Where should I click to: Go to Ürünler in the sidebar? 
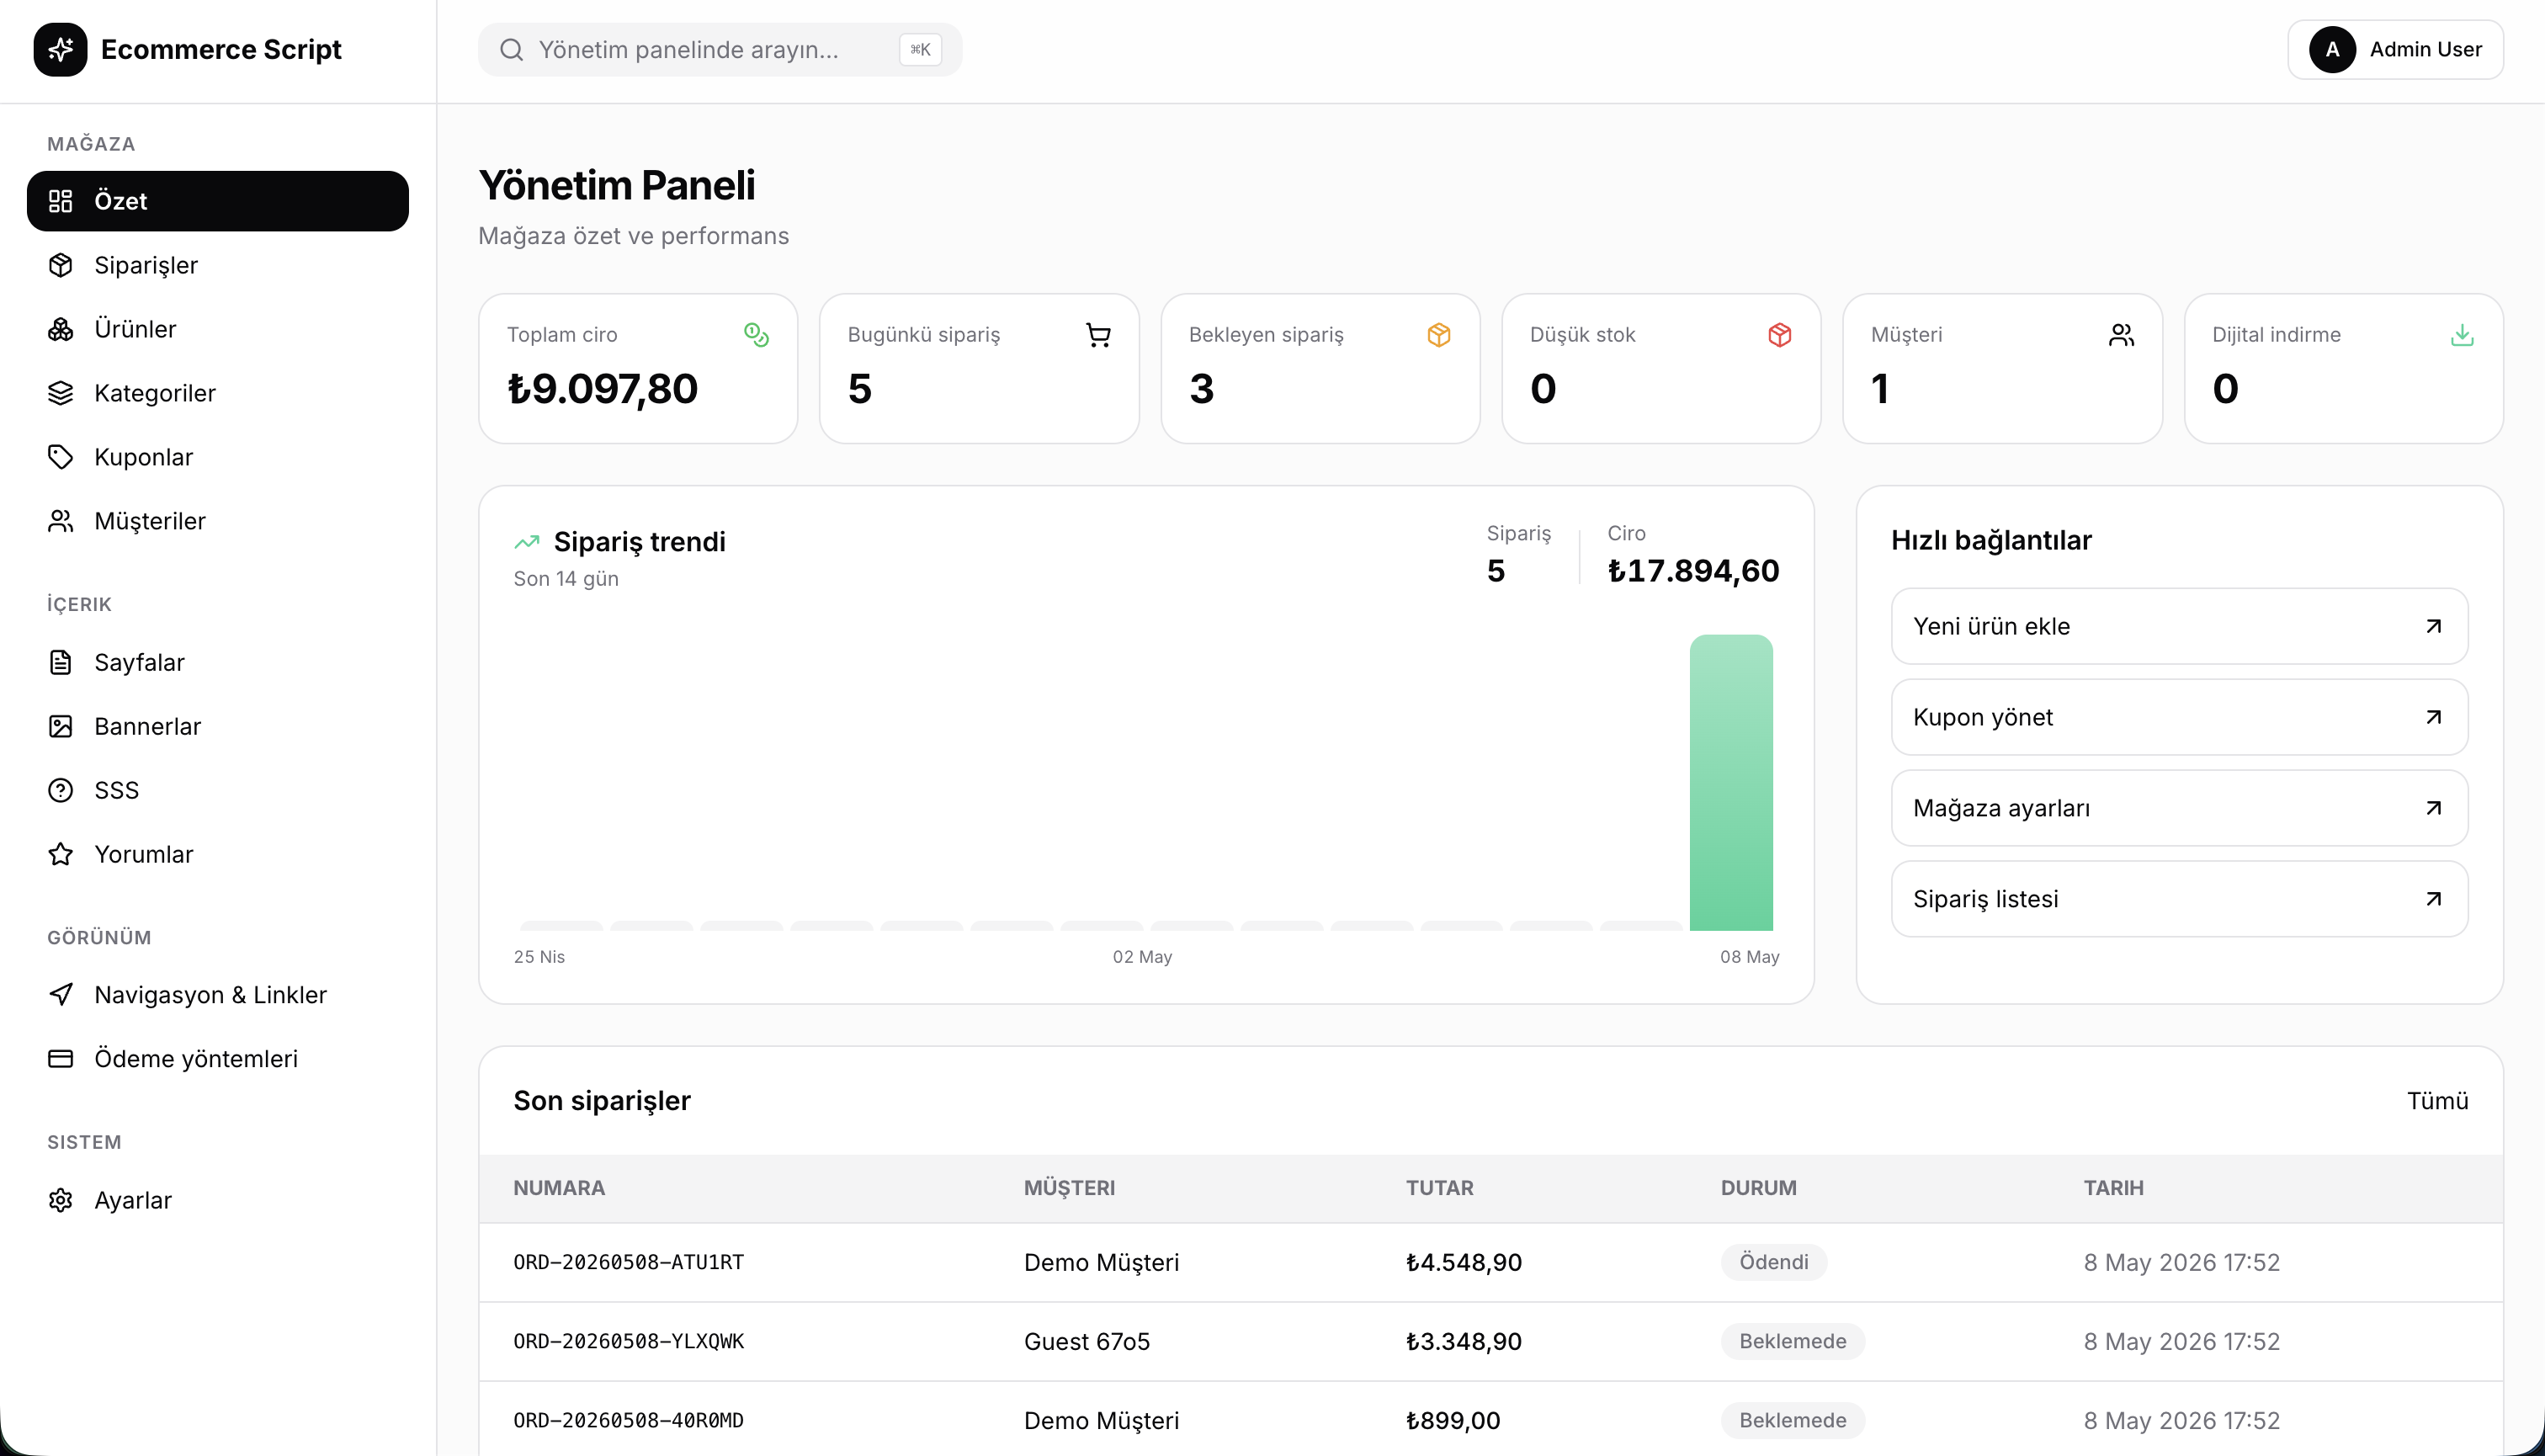pyautogui.click(x=218, y=329)
